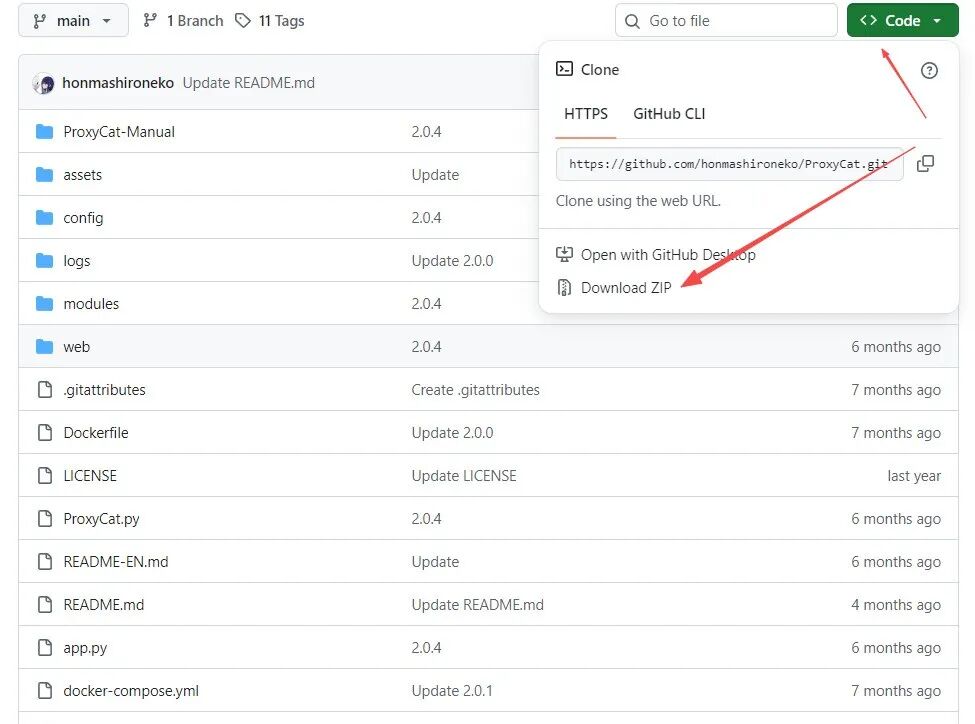The width and height of the screenshot is (975, 724).
Task: Open the README.md file
Action: point(104,605)
